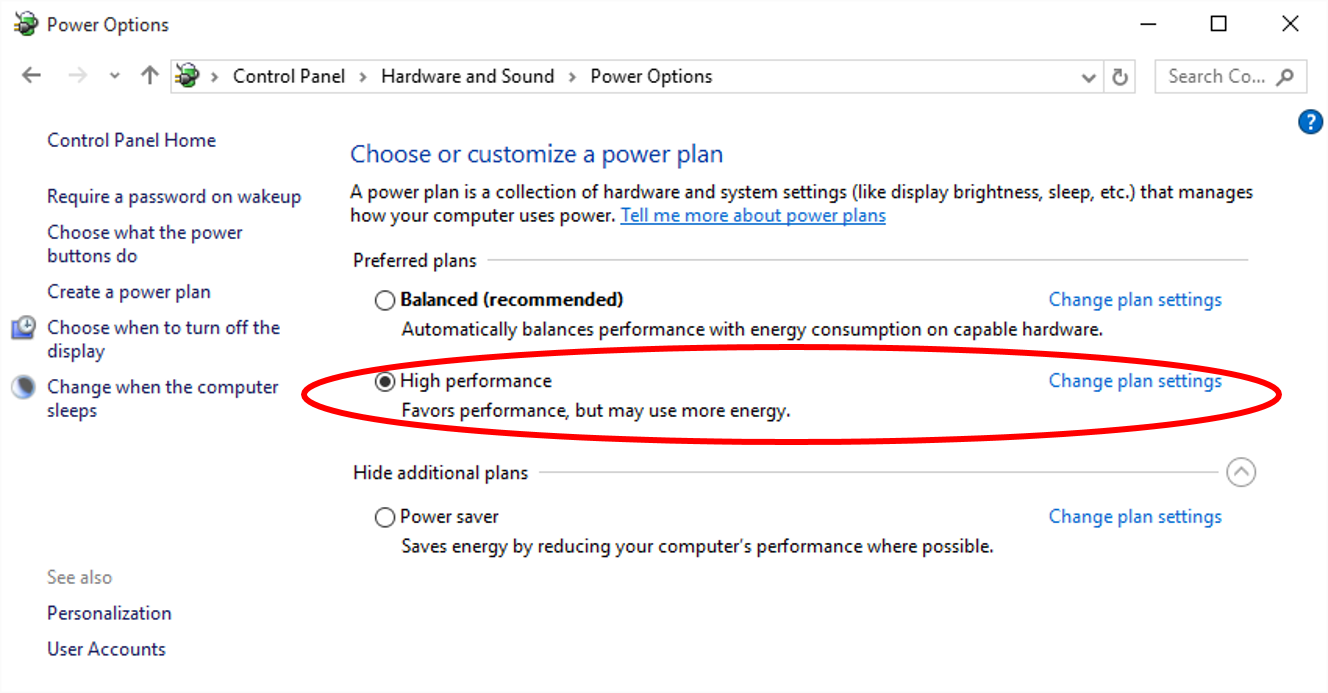The width and height of the screenshot is (1328, 693).
Task: Click the Back navigation arrow
Action: coord(32,76)
